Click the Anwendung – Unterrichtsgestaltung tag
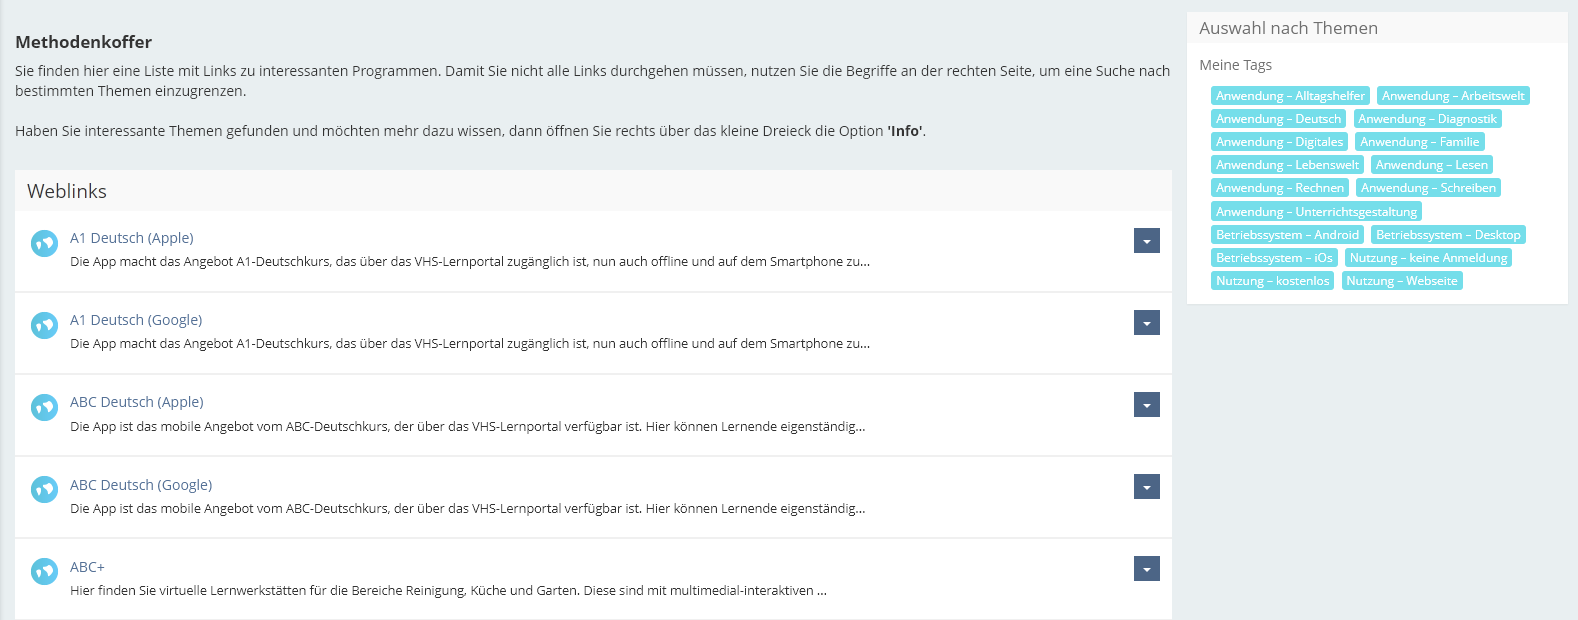Image resolution: width=1578 pixels, height=620 pixels. click(x=1316, y=212)
